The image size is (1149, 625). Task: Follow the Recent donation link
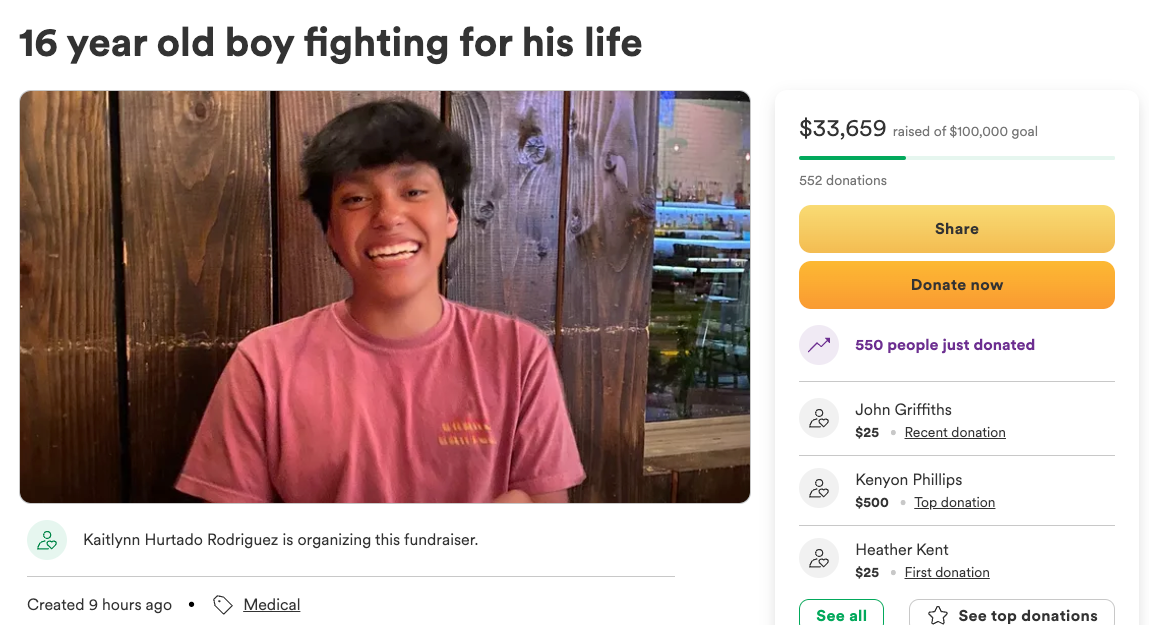pos(955,433)
